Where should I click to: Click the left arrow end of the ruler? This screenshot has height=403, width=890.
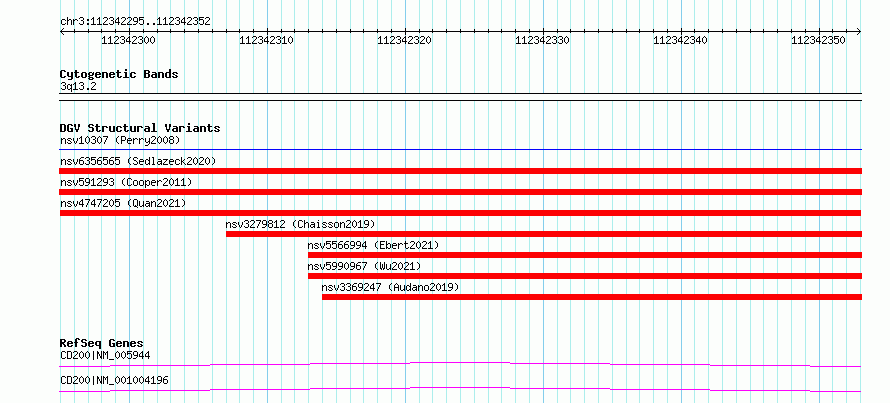point(62,32)
